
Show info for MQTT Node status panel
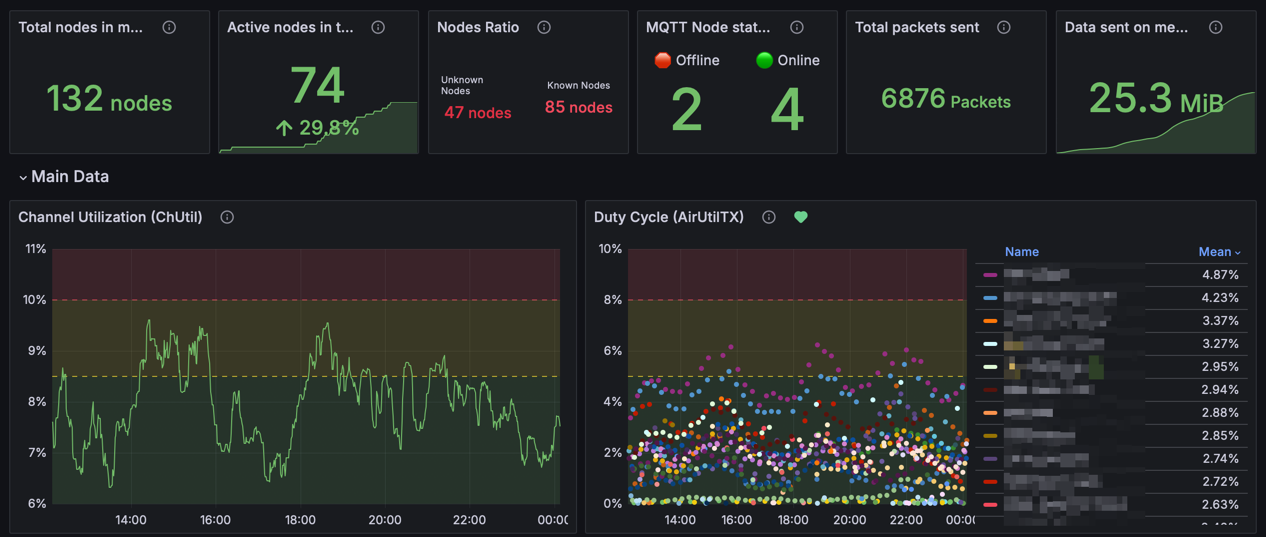(797, 28)
